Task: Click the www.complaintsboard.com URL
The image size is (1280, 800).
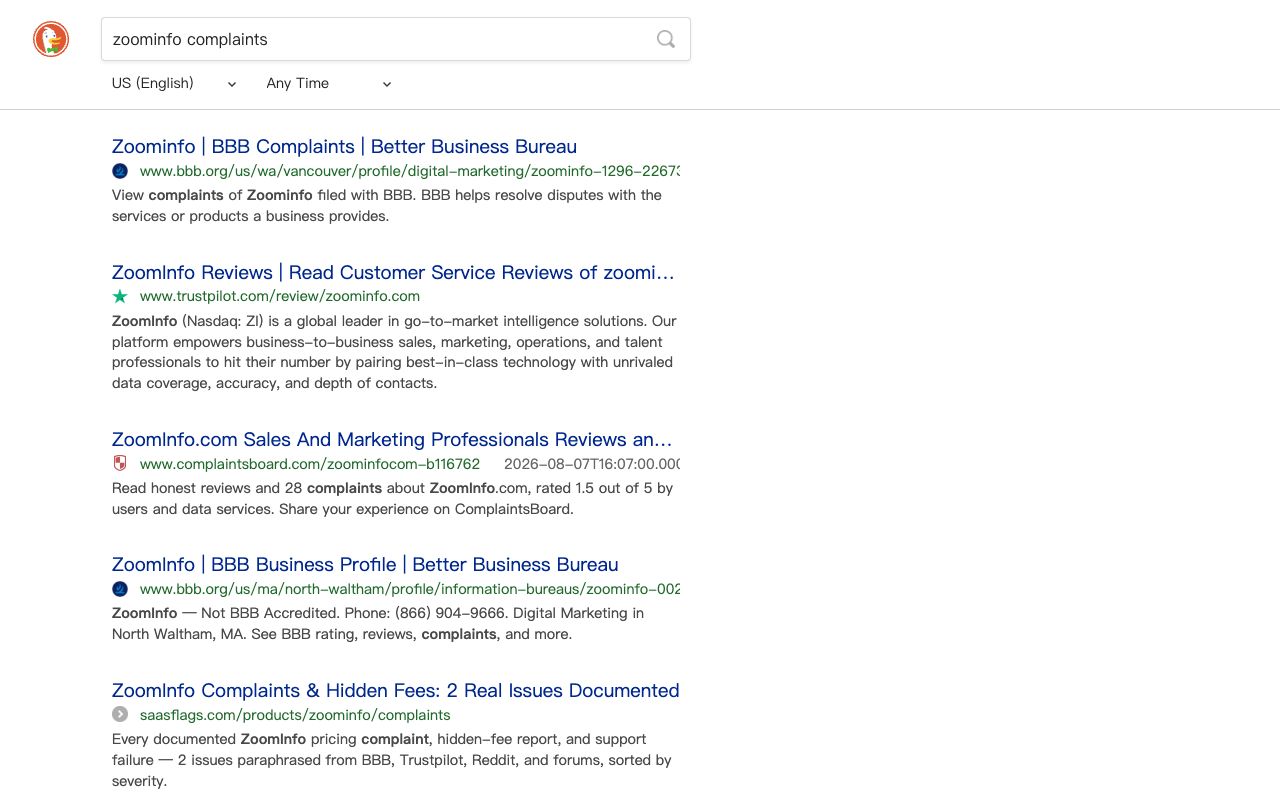Action: pyautogui.click(x=310, y=464)
